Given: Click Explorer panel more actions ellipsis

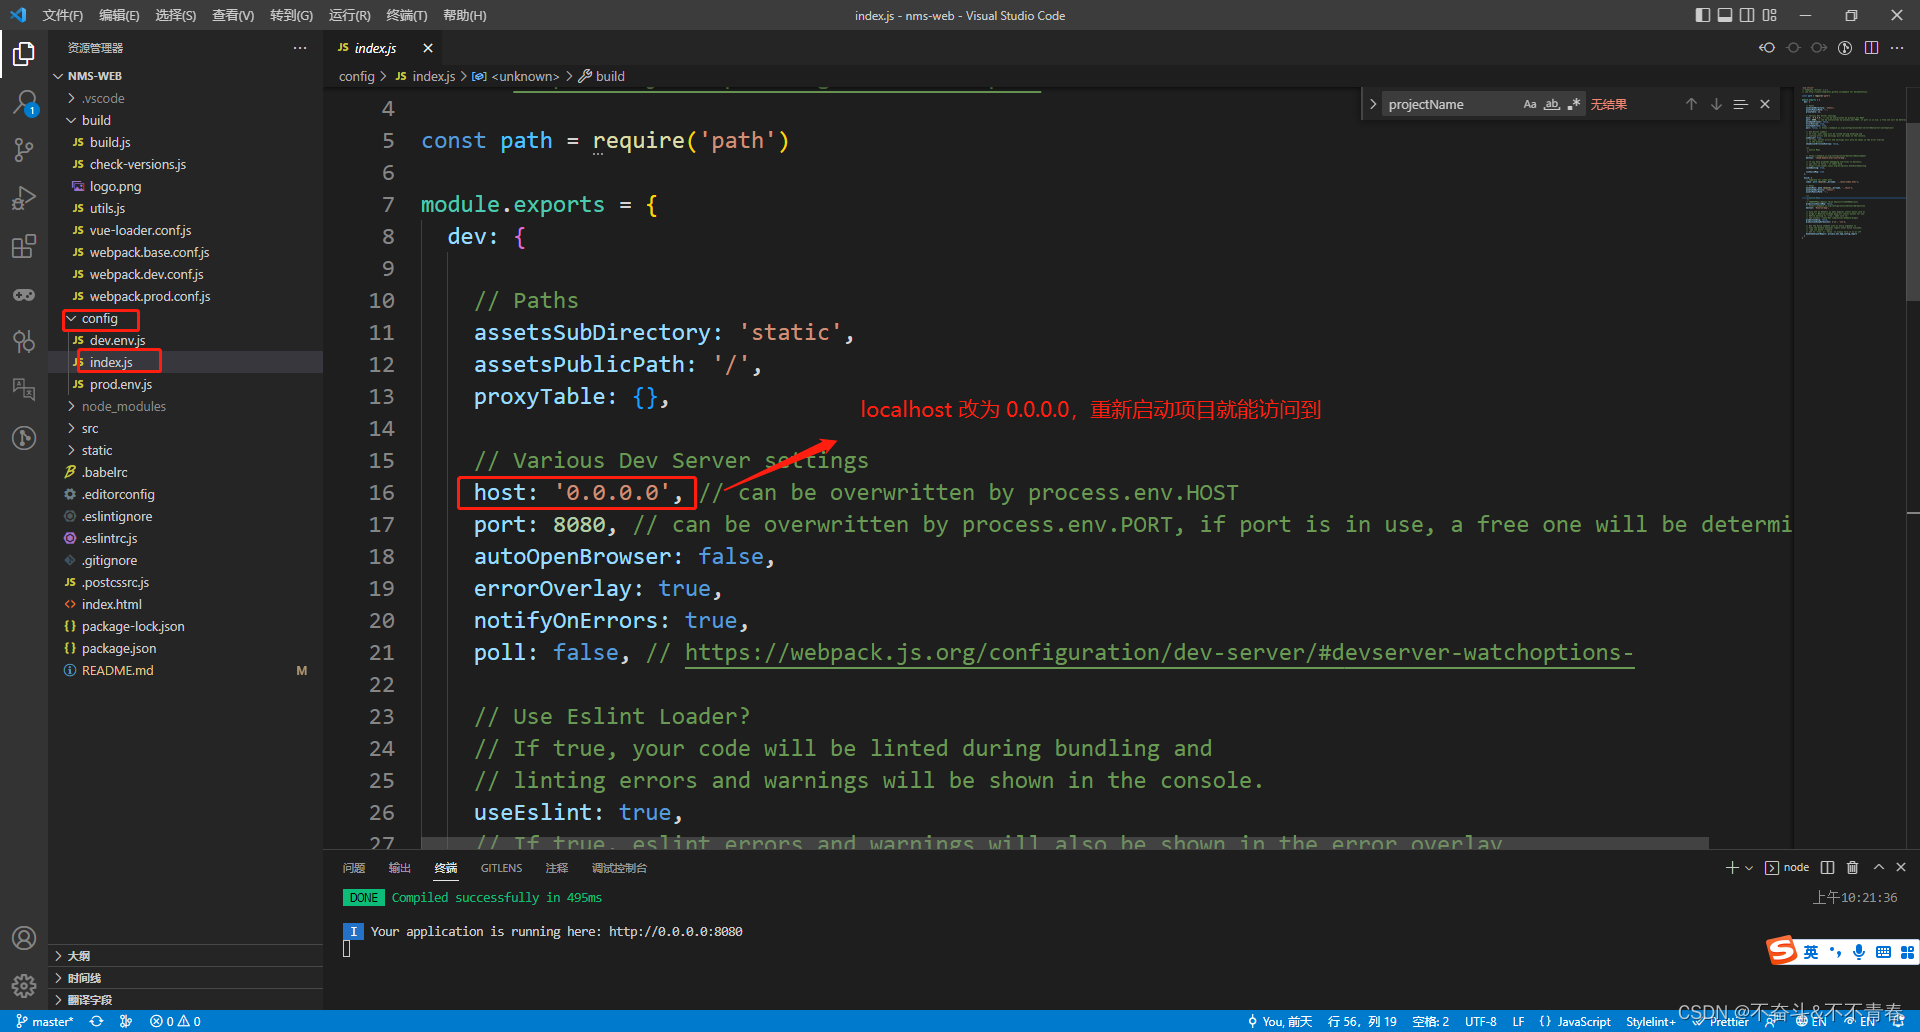Looking at the screenshot, I should click(300, 48).
